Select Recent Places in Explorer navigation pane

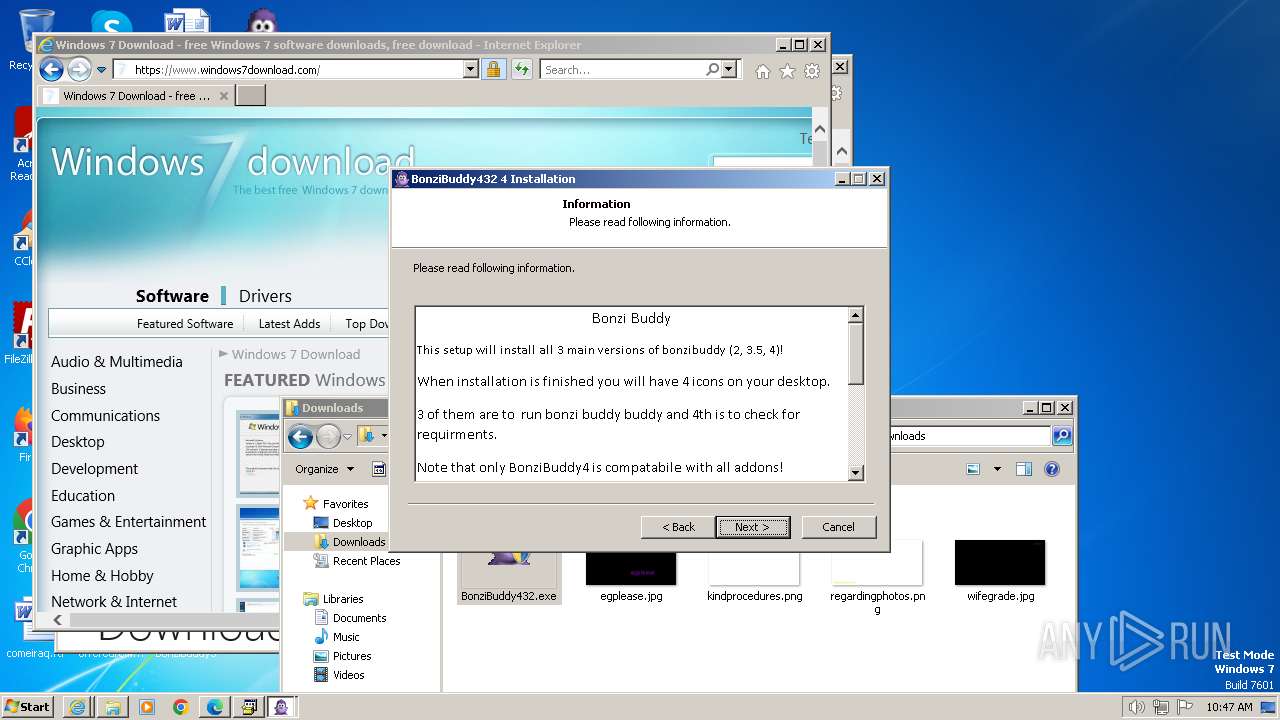366,561
